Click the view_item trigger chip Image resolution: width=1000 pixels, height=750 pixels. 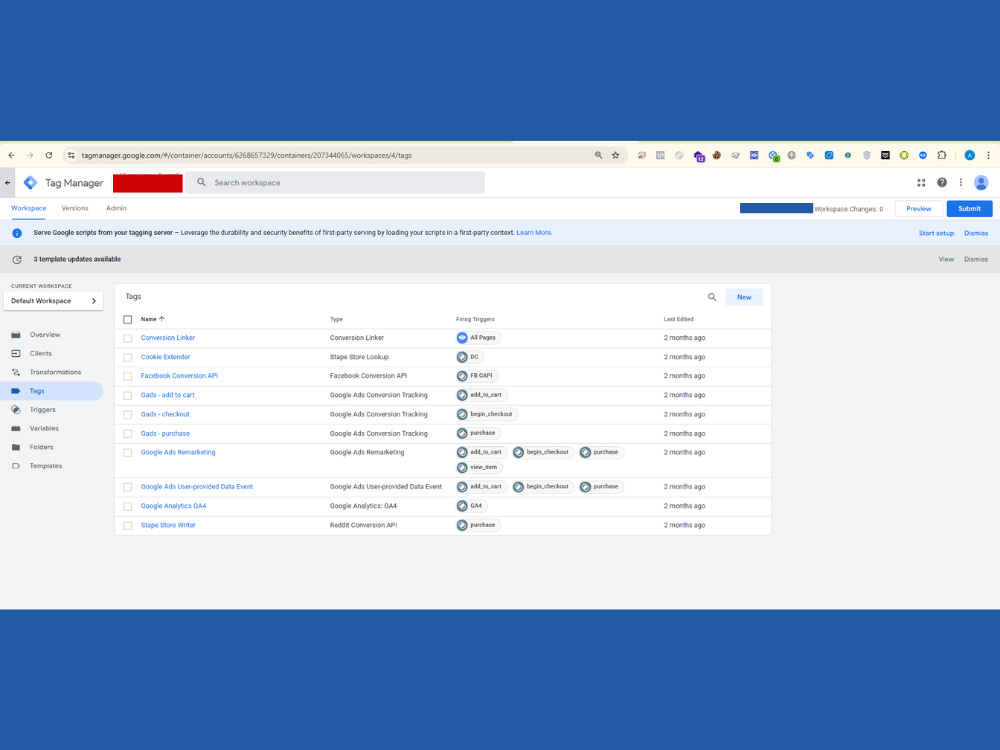point(479,467)
